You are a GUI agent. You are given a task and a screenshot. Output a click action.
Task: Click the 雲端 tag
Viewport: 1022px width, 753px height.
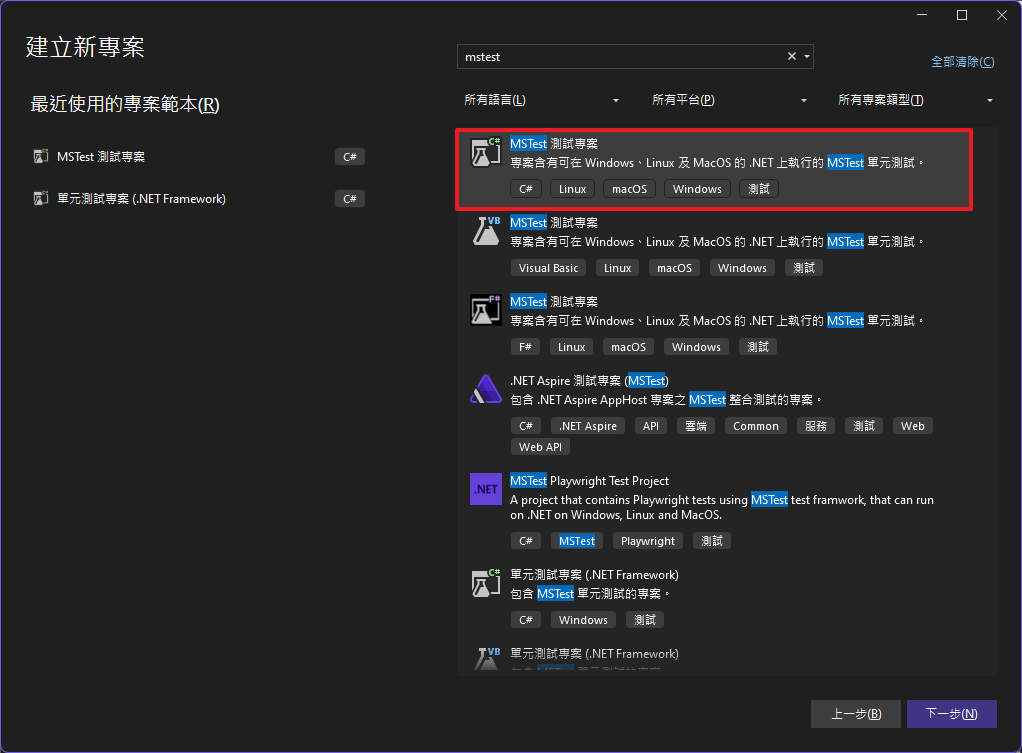(x=695, y=426)
